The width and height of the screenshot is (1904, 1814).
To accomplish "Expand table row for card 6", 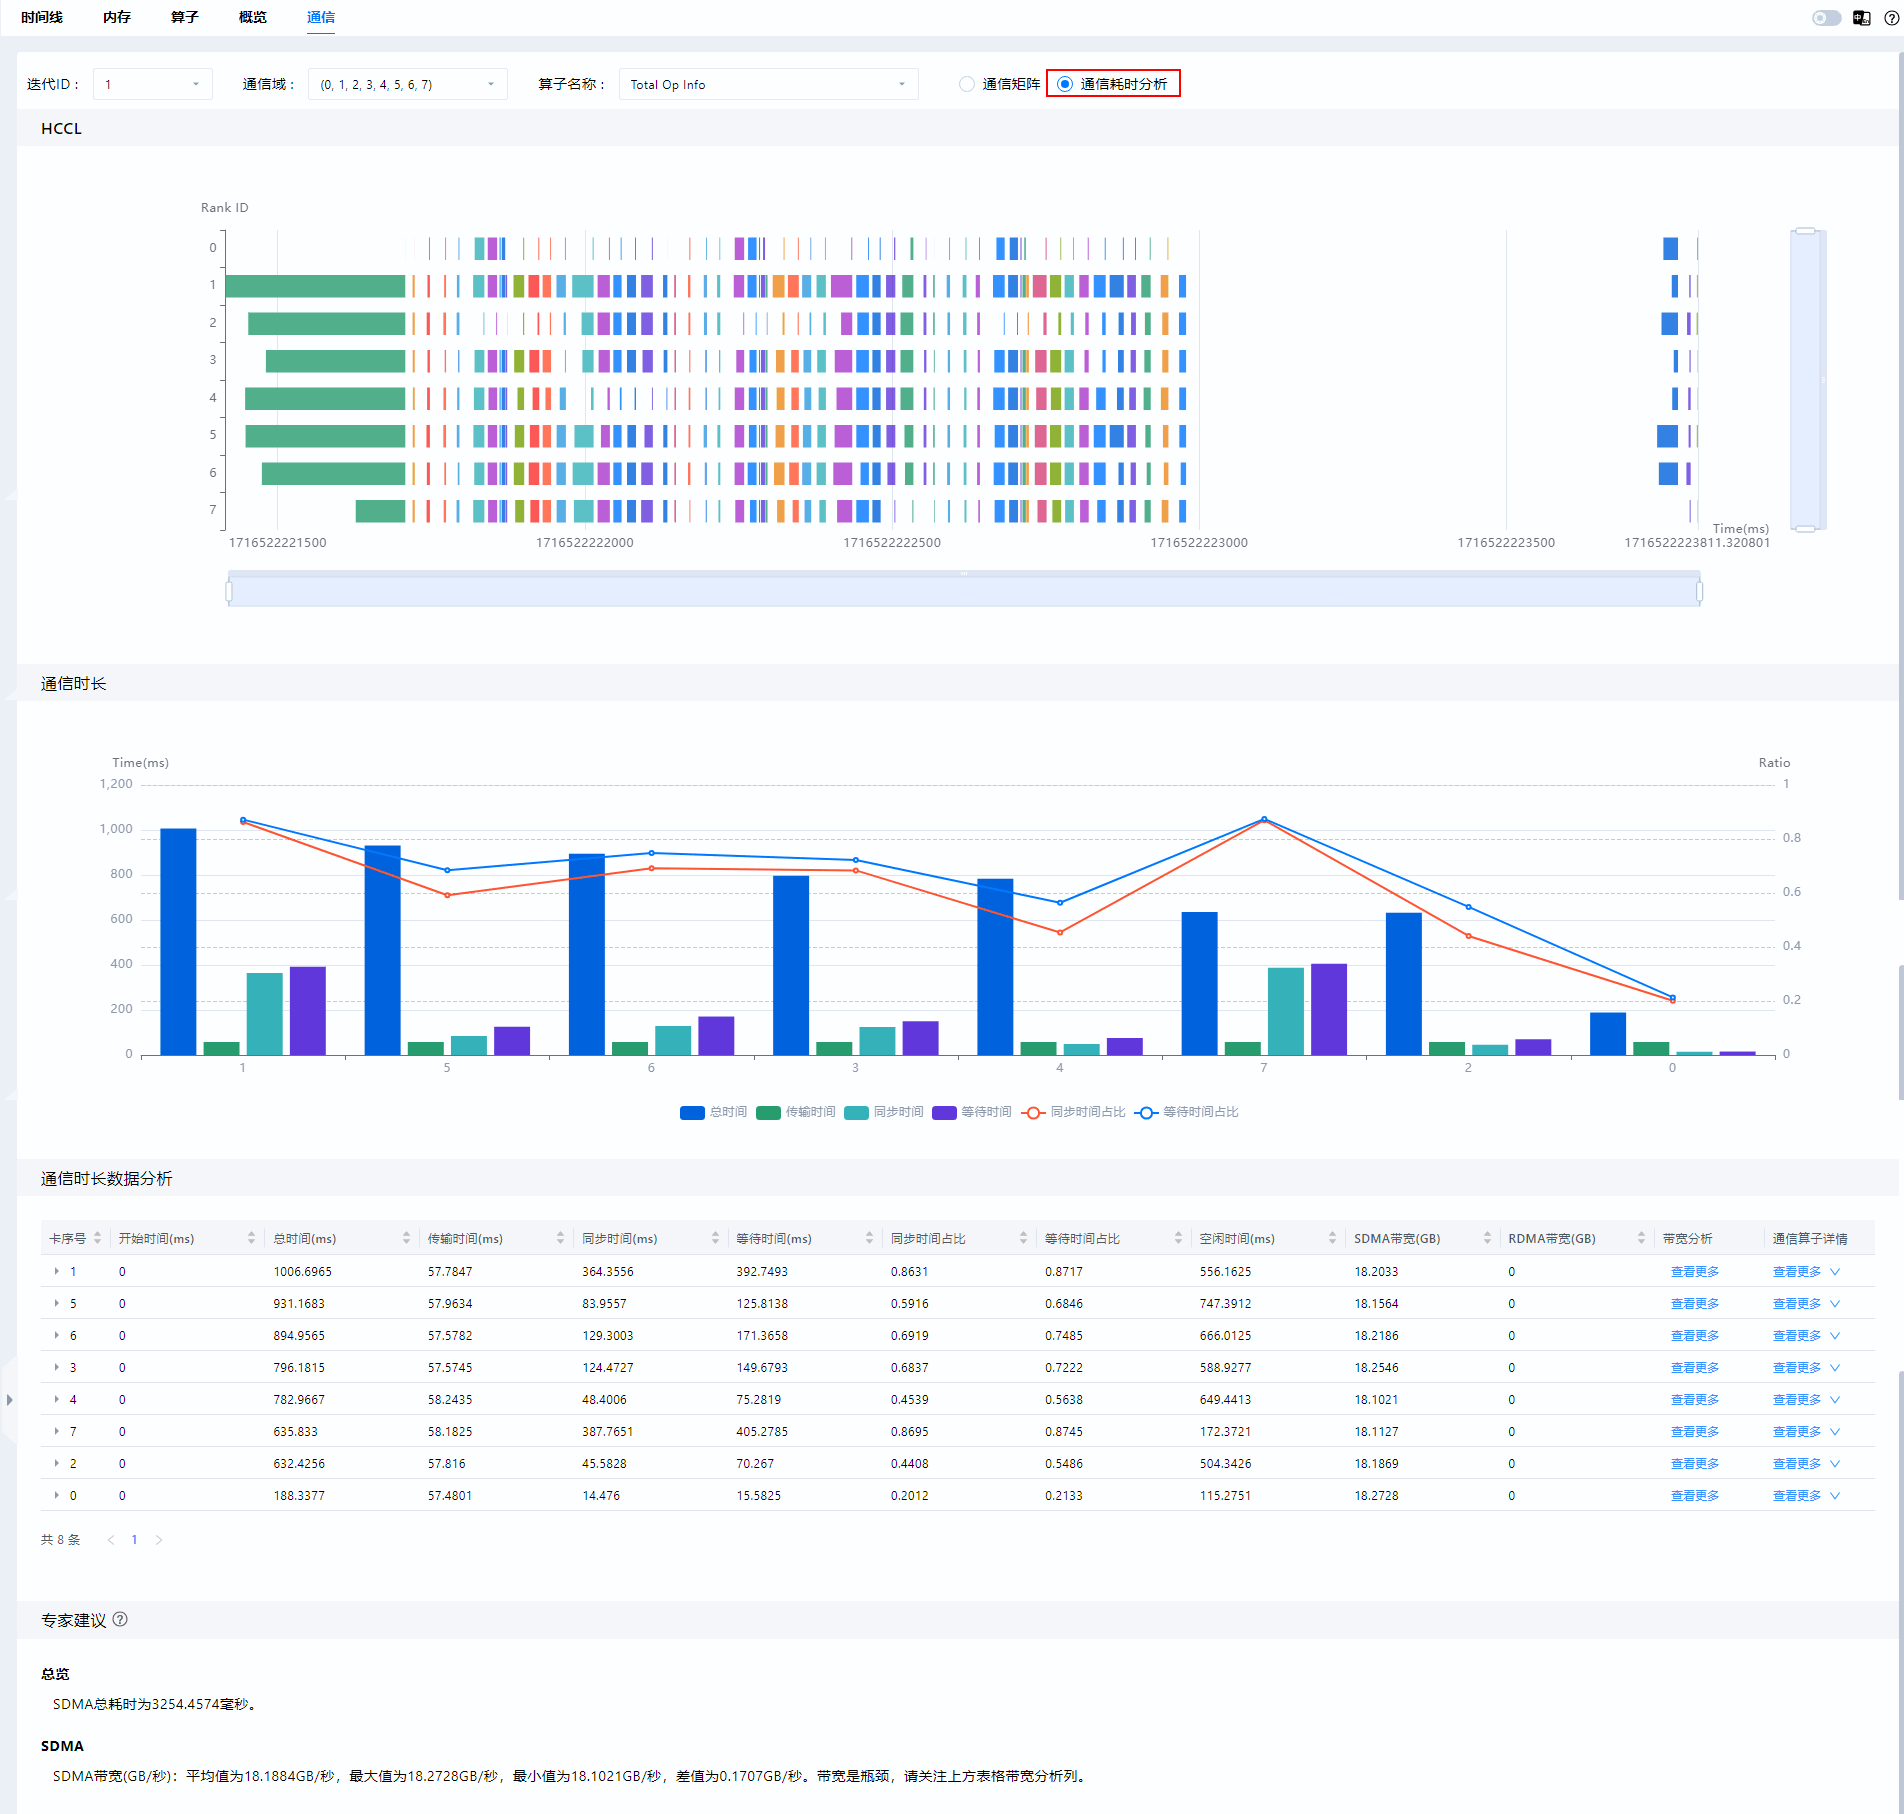I will coord(56,1335).
